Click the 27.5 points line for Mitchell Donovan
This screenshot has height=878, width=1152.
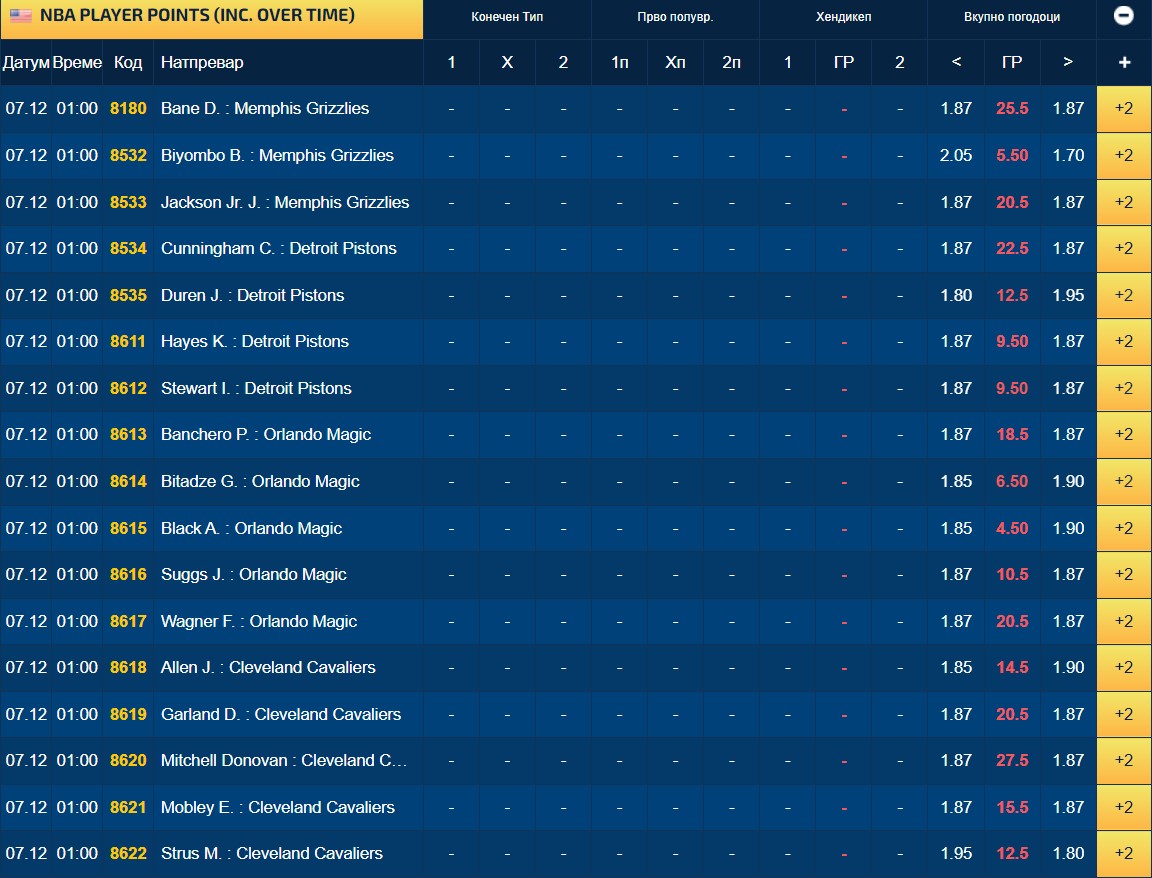tap(1012, 760)
